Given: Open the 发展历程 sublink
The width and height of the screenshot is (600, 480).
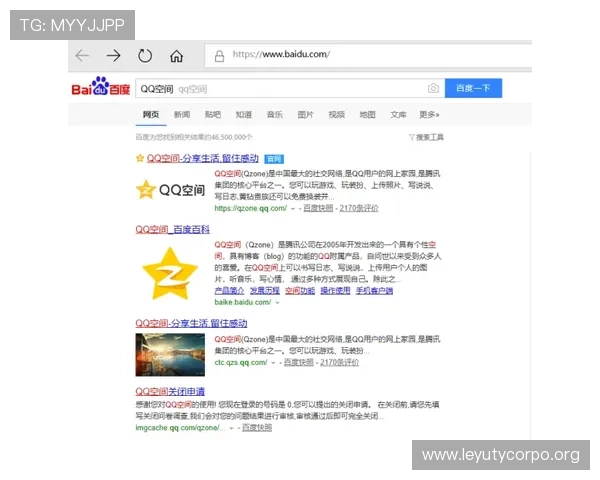Looking at the screenshot, I should (x=264, y=291).
